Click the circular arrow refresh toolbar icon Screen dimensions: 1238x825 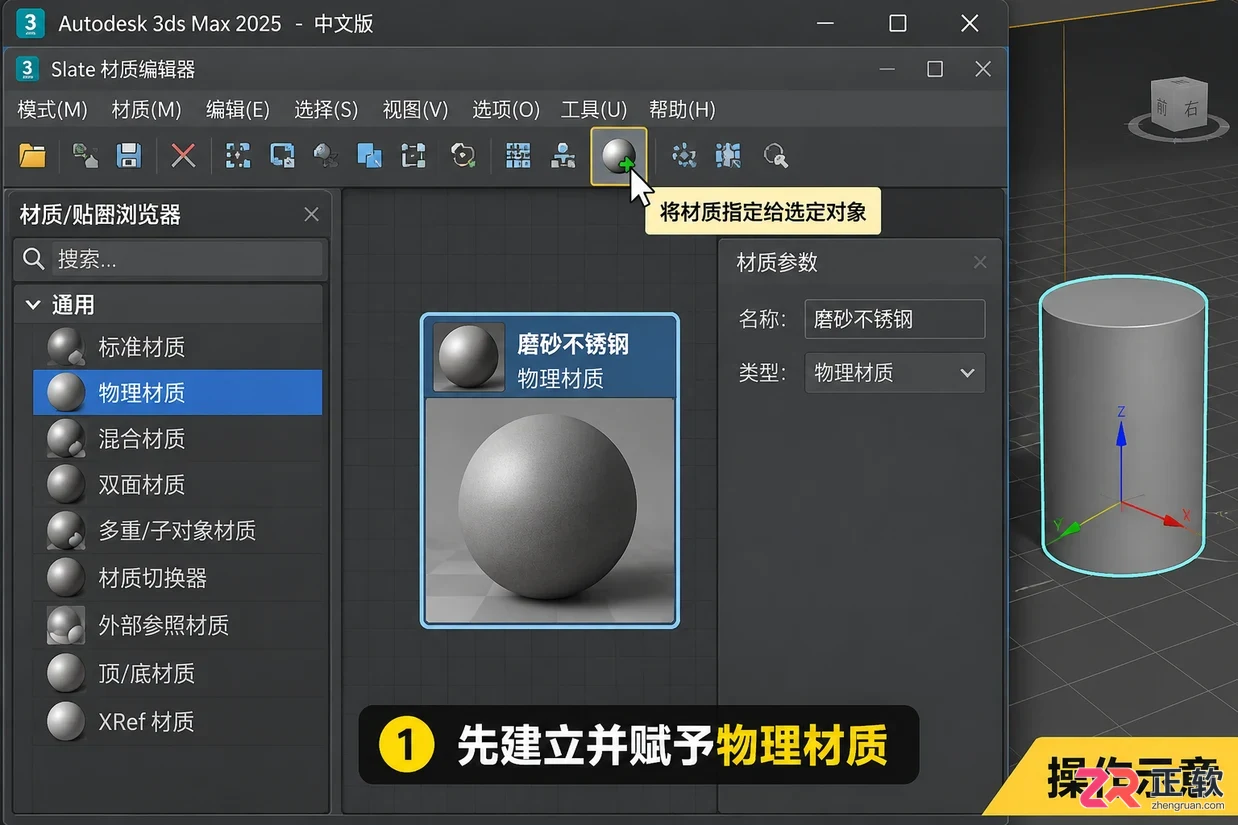click(x=462, y=155)
